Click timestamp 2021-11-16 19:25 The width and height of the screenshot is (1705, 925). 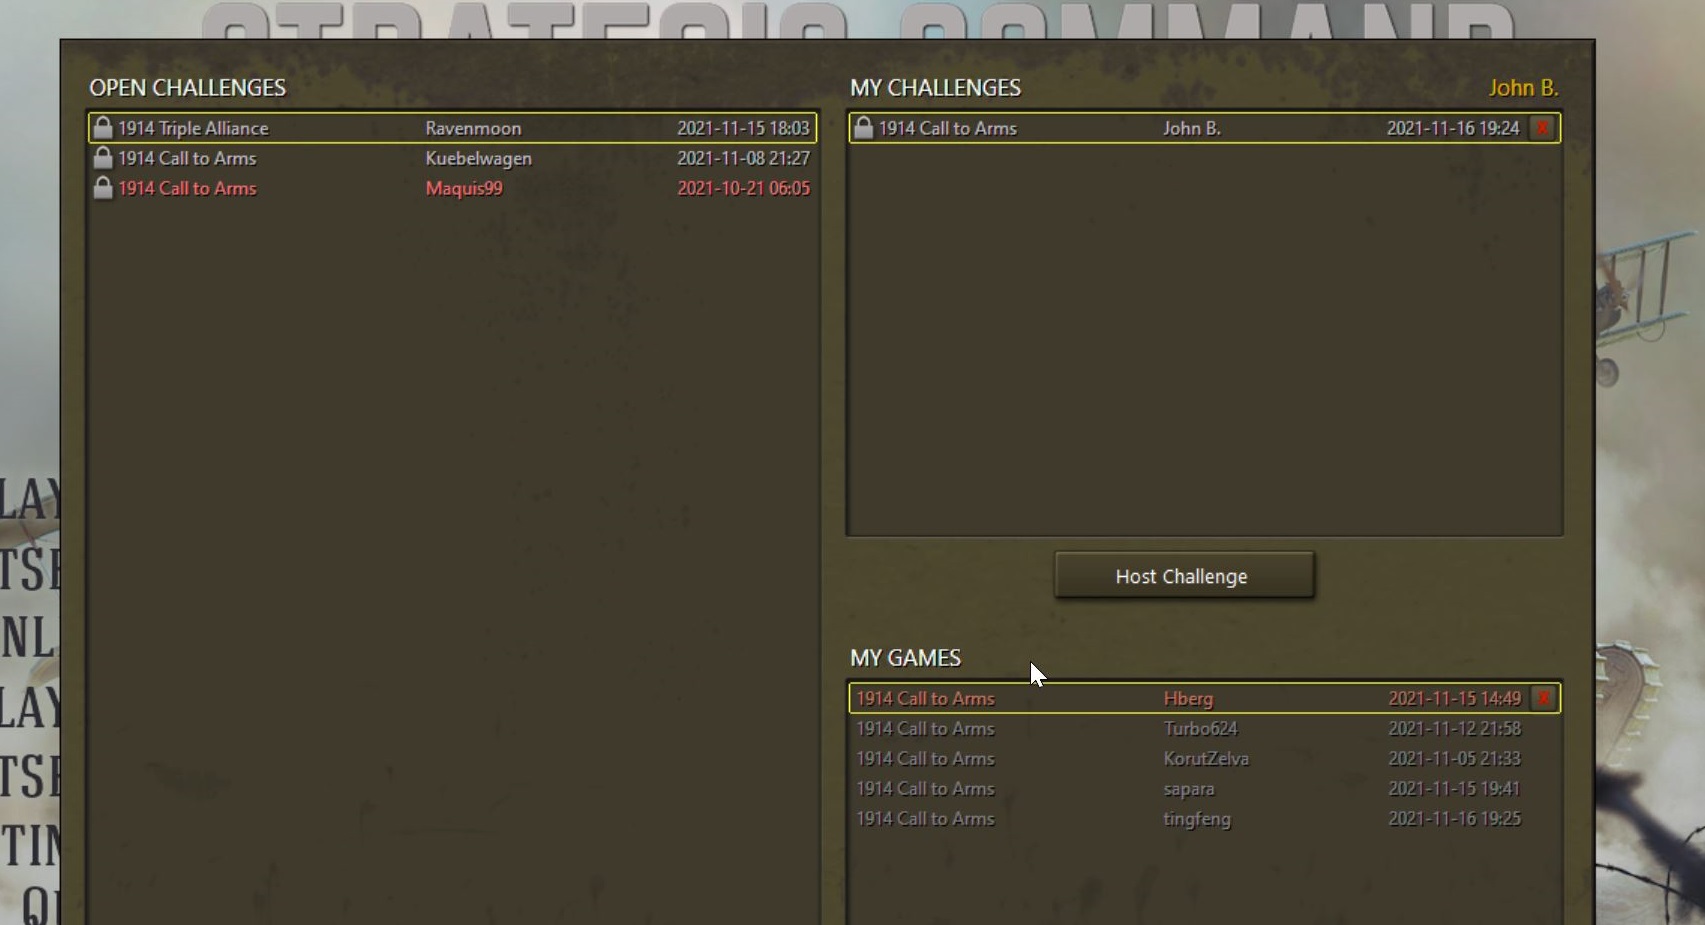1454,818
